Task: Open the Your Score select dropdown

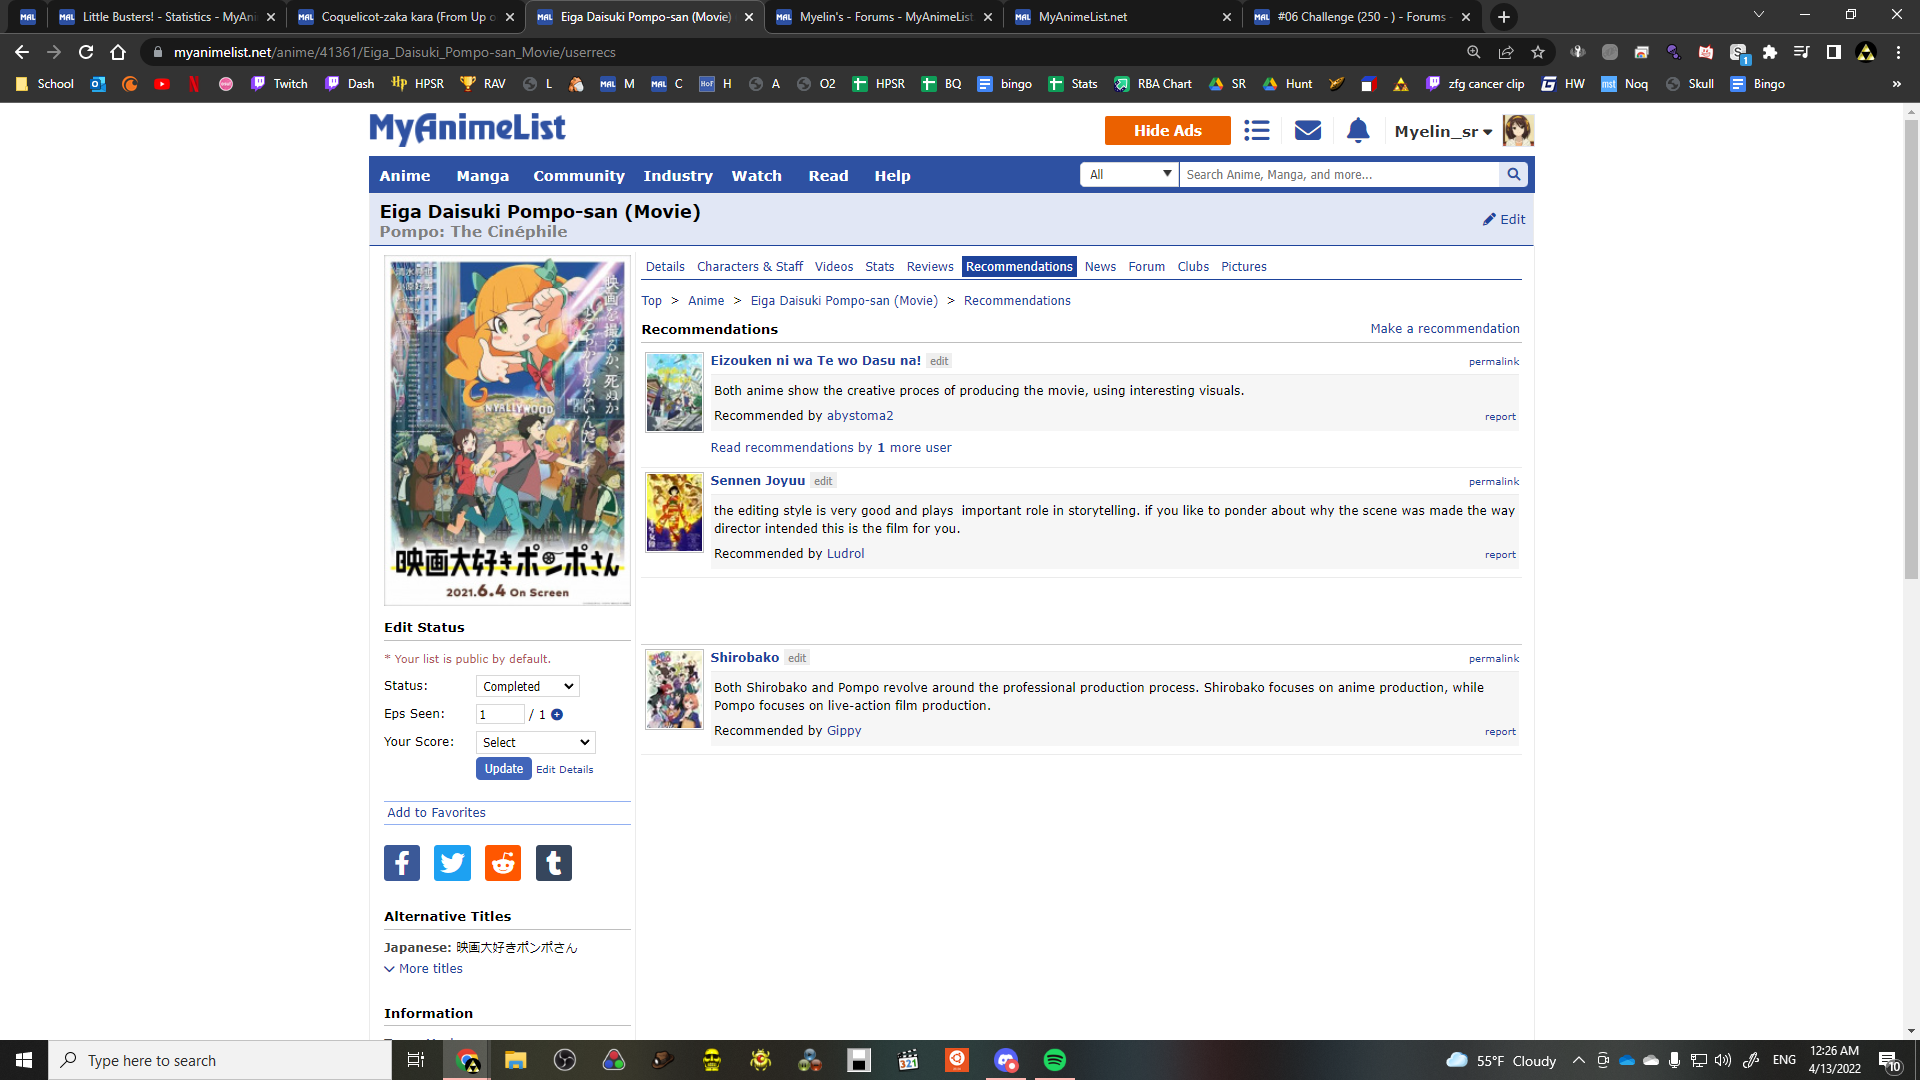Action: (535, 743)
